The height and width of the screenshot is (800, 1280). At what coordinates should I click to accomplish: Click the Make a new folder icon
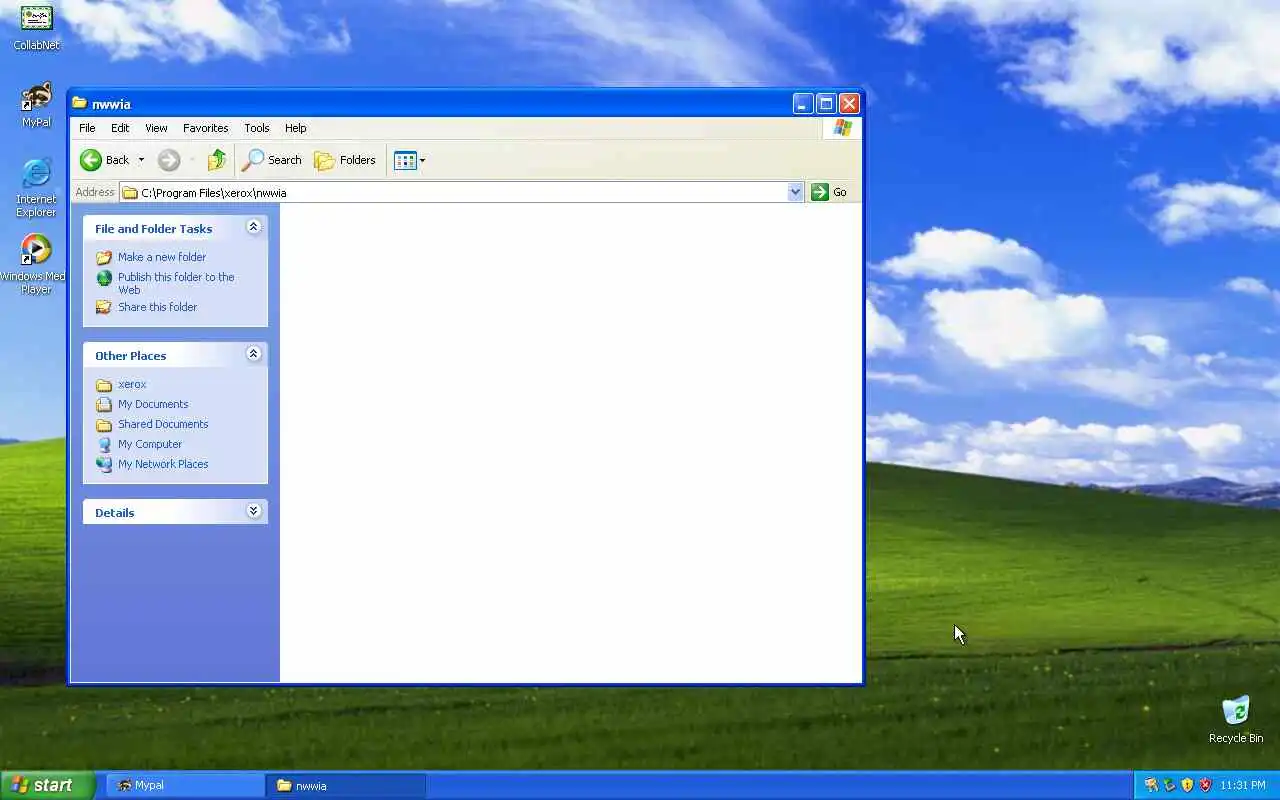[x=104, y=257]
